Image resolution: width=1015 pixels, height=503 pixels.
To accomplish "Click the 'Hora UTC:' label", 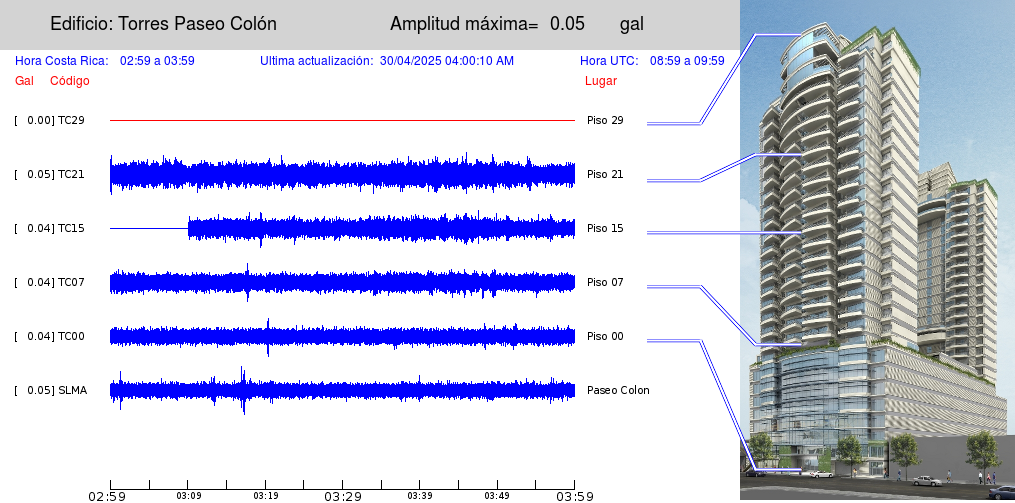I will click(x=609, y=61).
